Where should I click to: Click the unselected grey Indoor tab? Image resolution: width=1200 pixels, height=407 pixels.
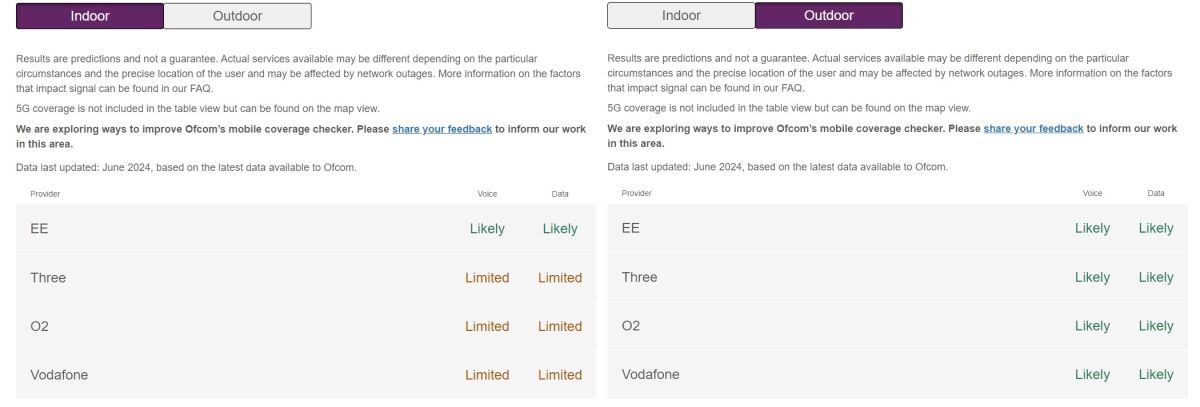681,16
